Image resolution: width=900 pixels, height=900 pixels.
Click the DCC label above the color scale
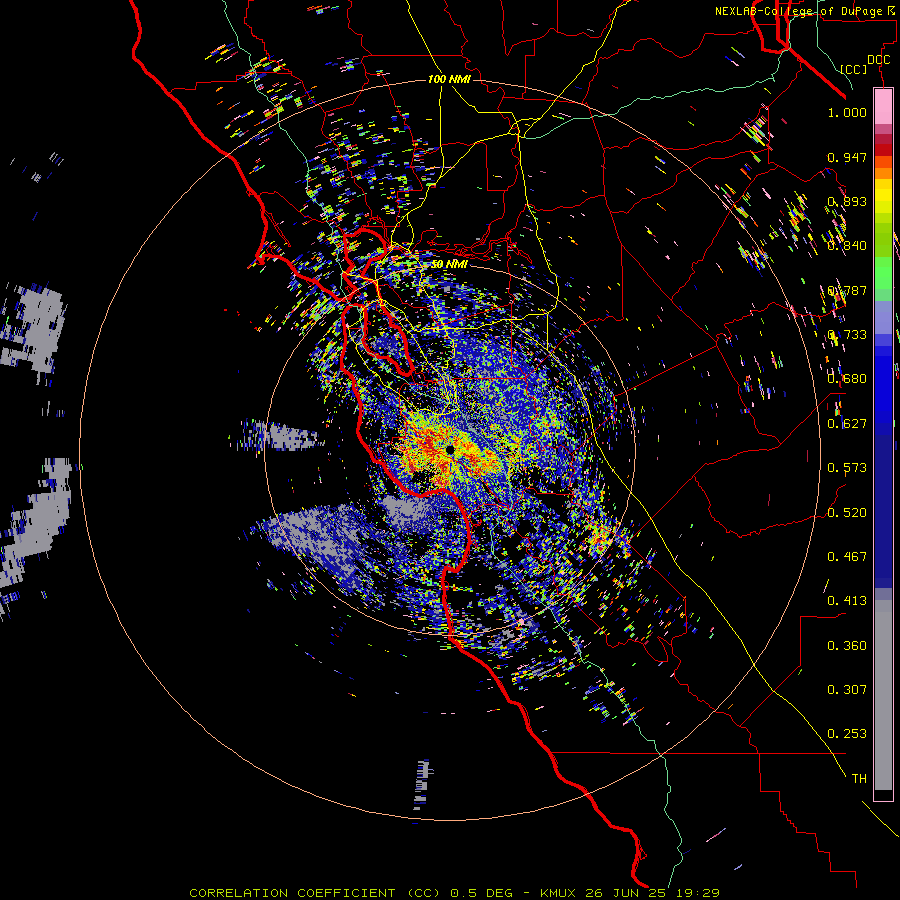pos(878,60)
